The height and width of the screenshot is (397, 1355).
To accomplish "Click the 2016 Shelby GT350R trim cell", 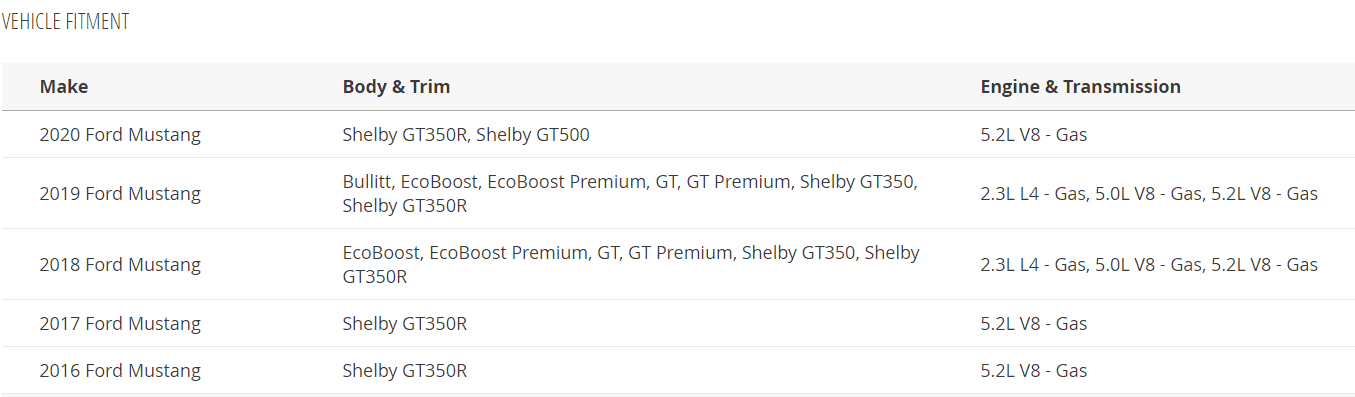I will (x=405, y=370).
